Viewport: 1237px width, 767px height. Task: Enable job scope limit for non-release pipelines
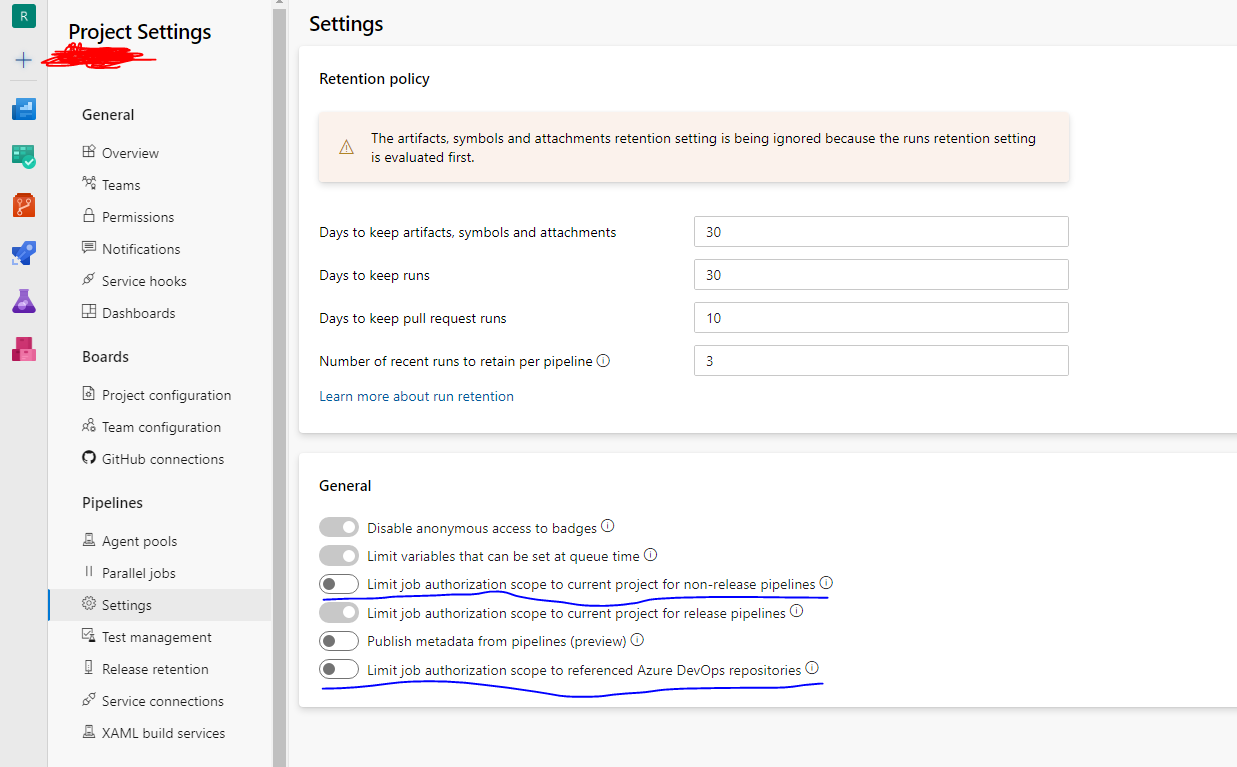(339, 584)
